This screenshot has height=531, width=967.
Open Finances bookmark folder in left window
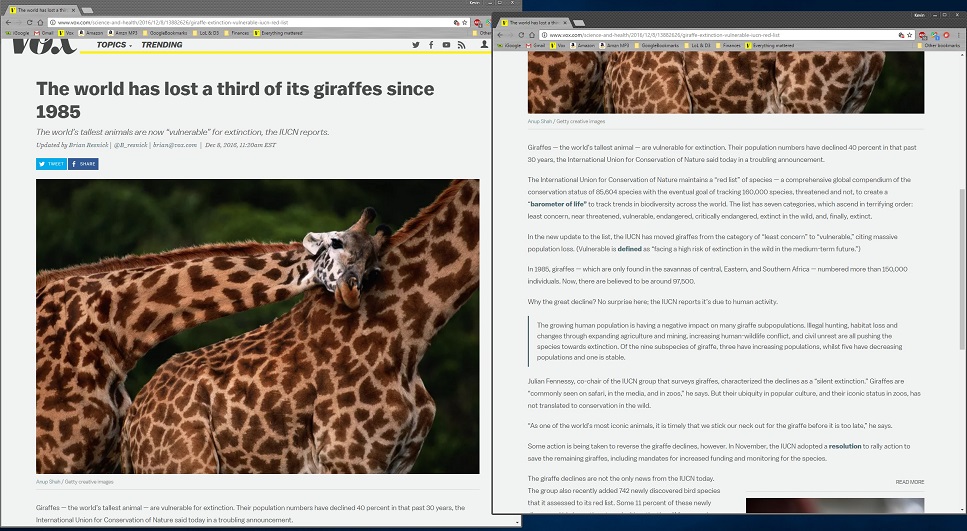[x=240, y=32]
